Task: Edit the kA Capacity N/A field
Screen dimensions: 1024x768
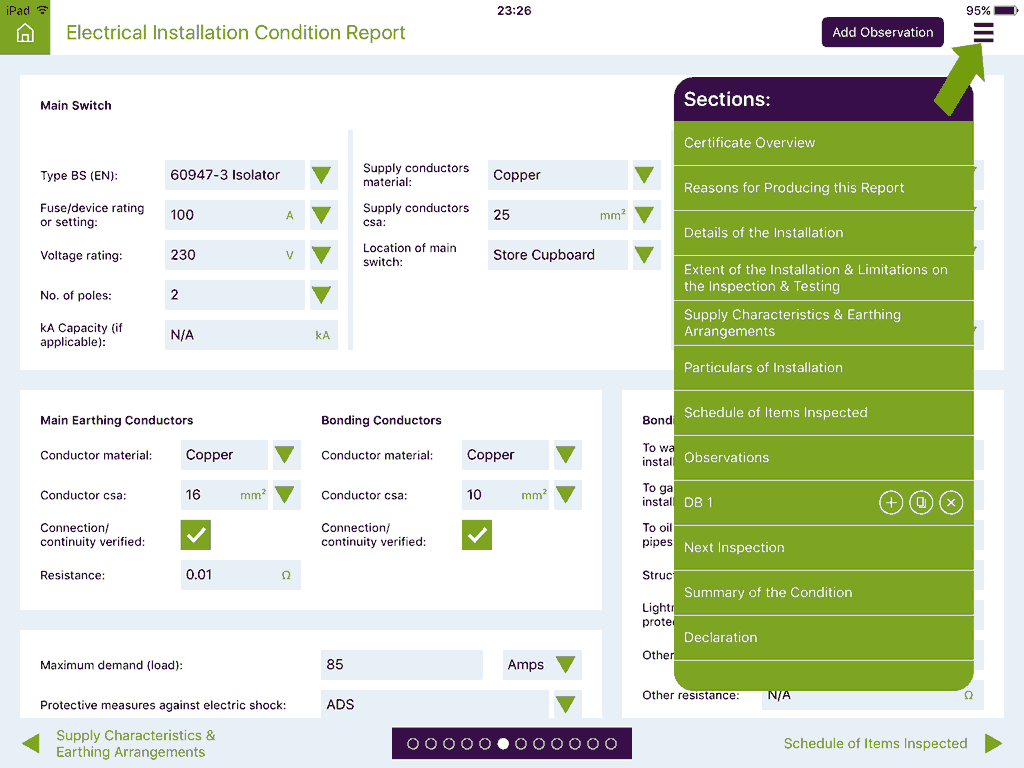Action: pyautogui.click(x=251, y=335)
